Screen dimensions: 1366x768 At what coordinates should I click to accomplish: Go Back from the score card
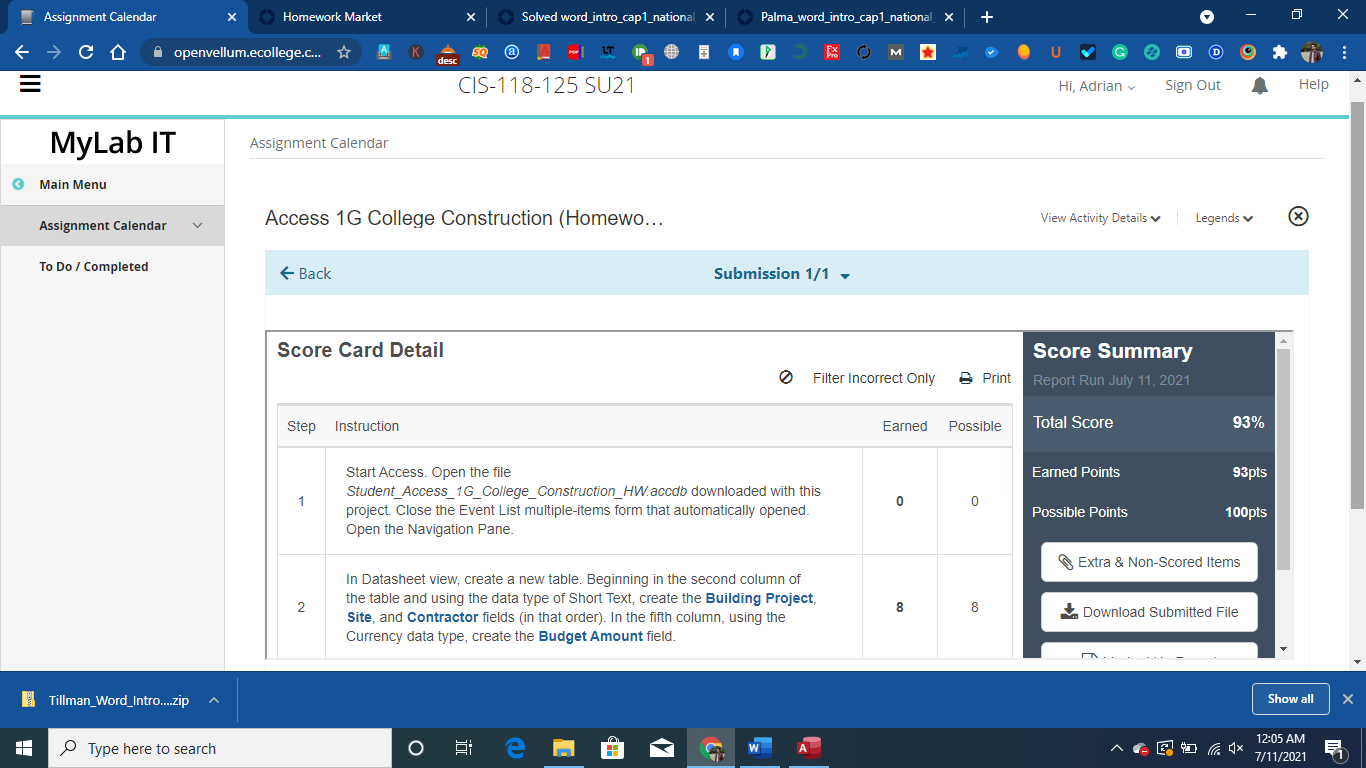point(305,273)
